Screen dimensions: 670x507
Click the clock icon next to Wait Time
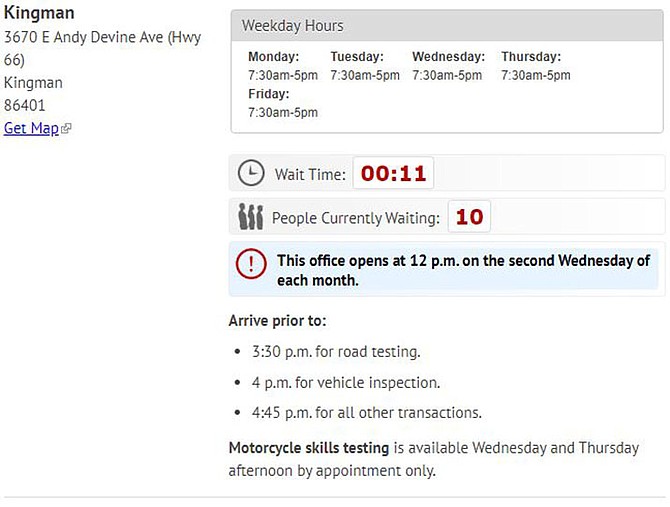[251, 173]
